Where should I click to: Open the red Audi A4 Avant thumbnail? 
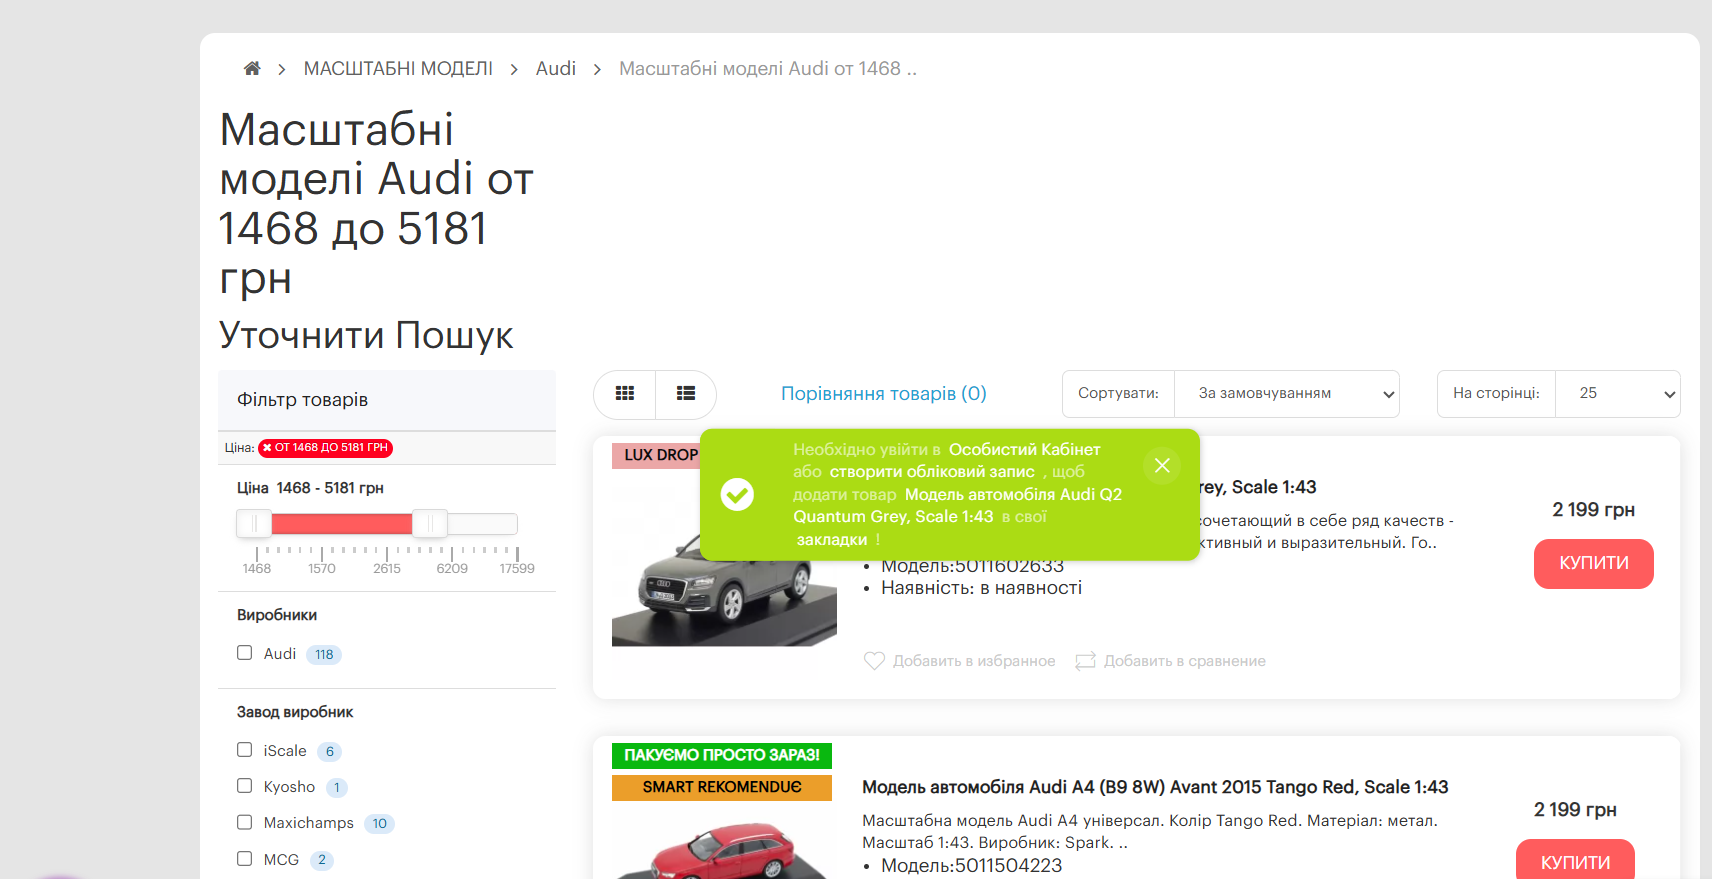pyautogui.click(x=722, y=847)
